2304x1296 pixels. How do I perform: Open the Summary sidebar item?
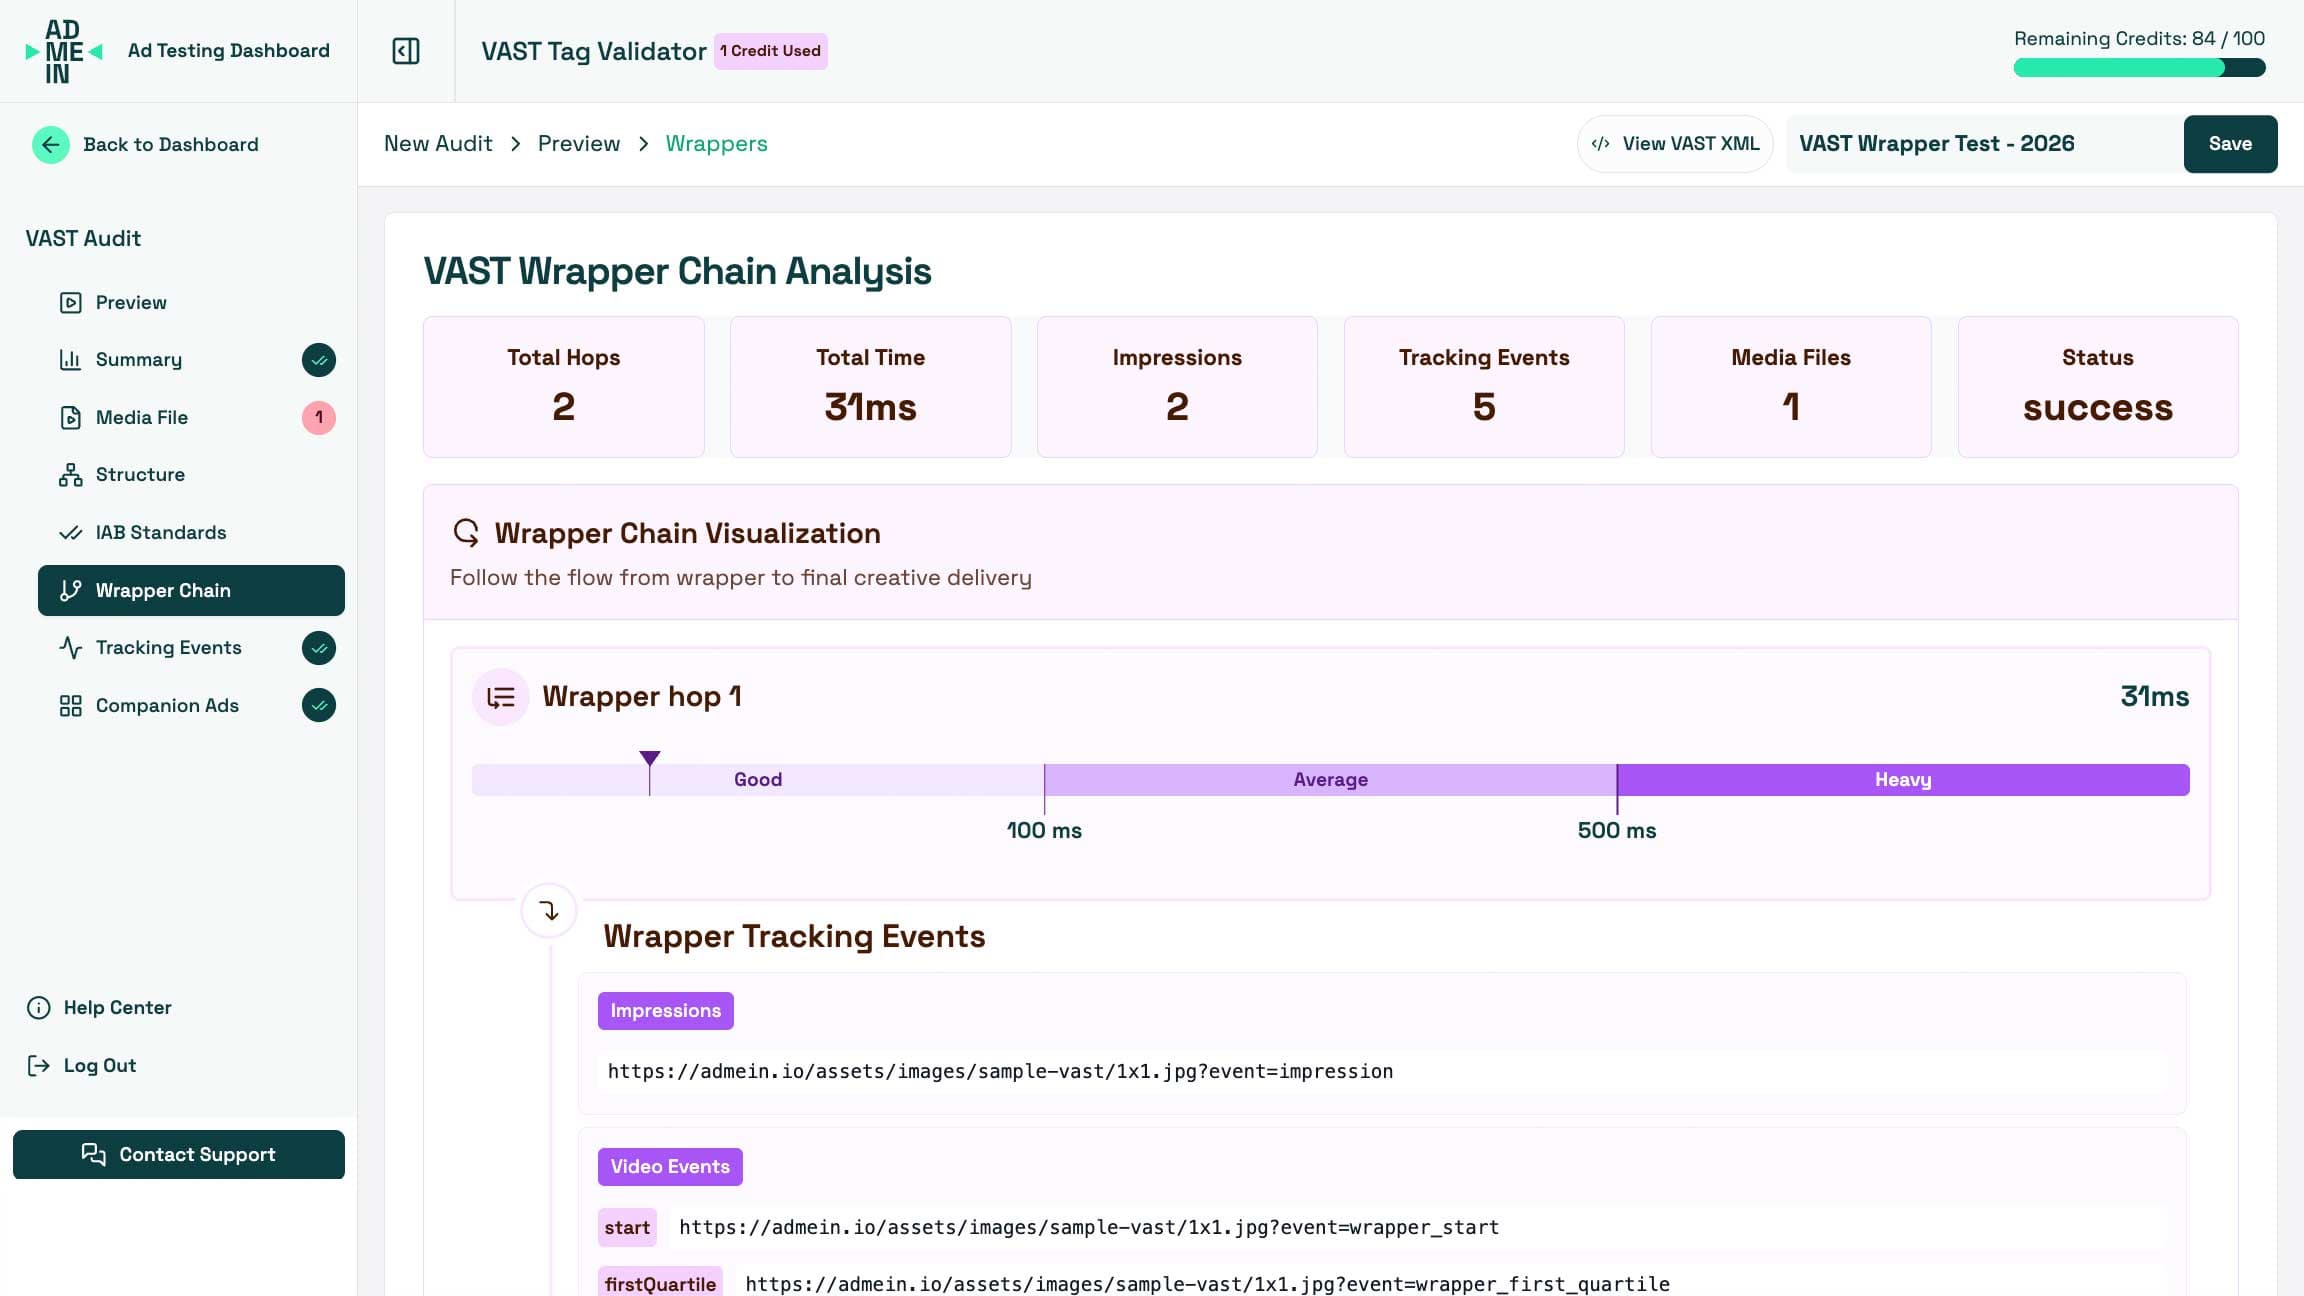191,359
